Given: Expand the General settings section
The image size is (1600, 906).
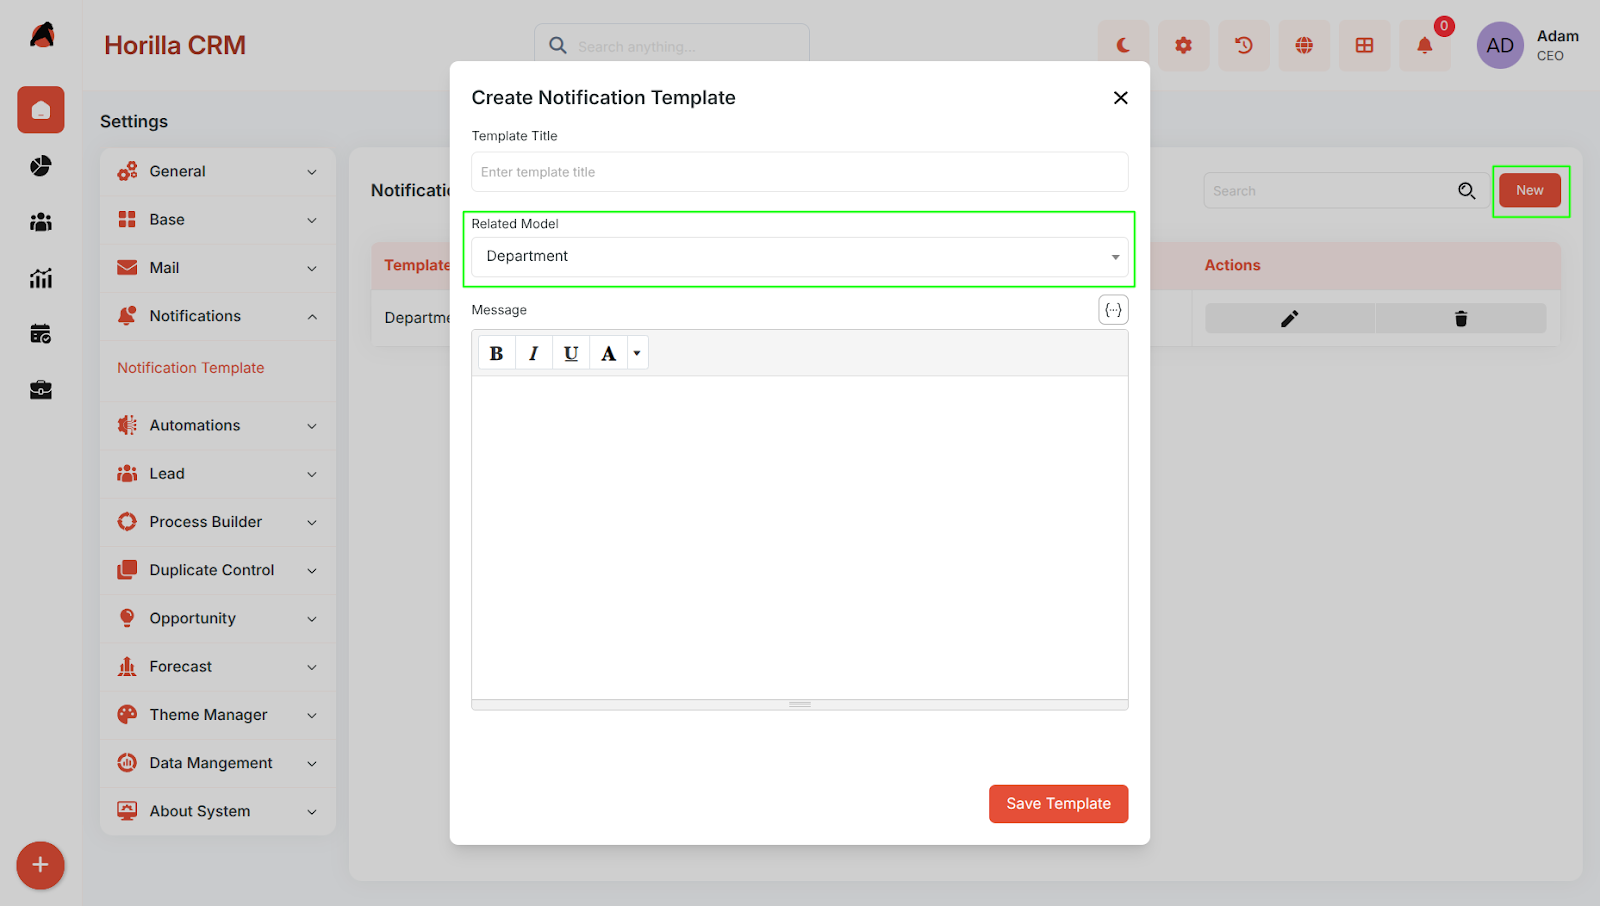Looking at the screenshot, I should coord(218,172).
